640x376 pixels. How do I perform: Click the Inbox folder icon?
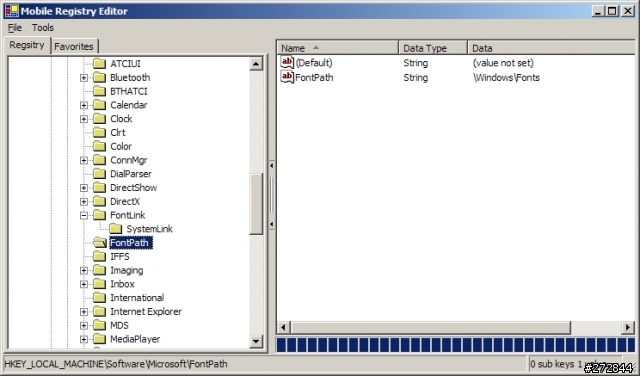click(x=99, y=284)
